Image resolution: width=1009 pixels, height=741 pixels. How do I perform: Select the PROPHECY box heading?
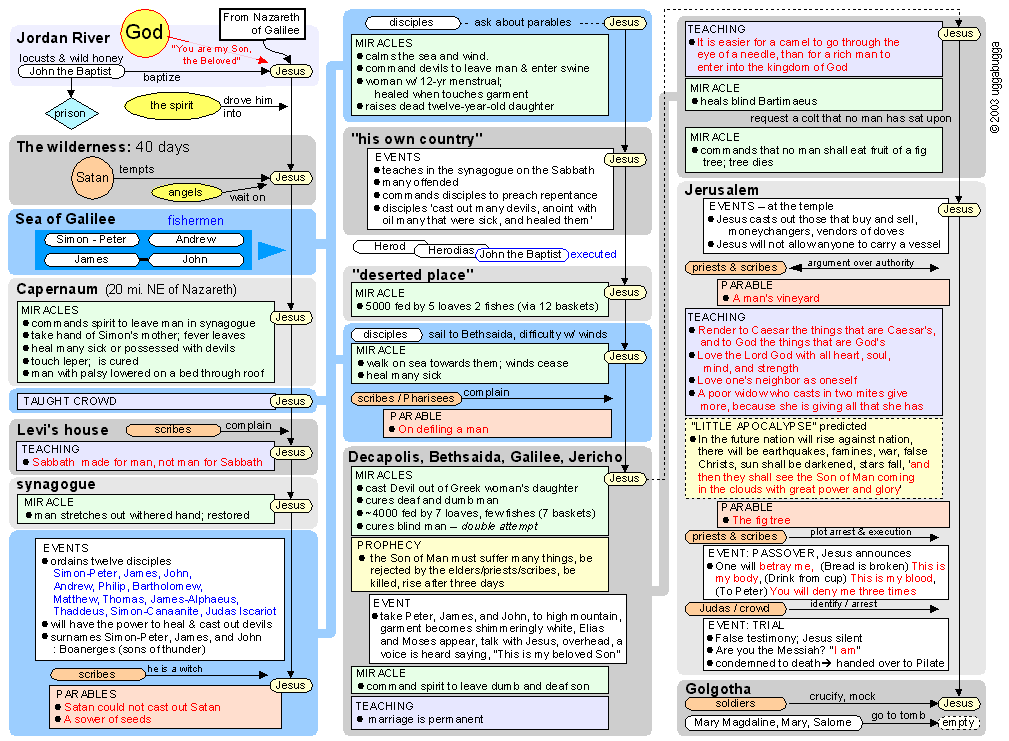389,545
